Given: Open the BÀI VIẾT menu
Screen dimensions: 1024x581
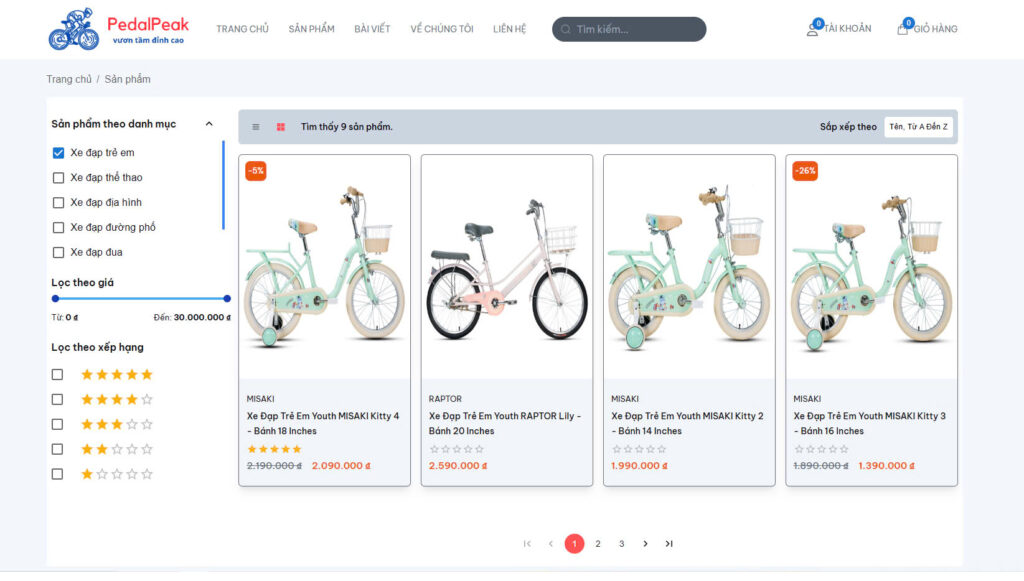Looking at the screenshot, I should tap(372, 29).
